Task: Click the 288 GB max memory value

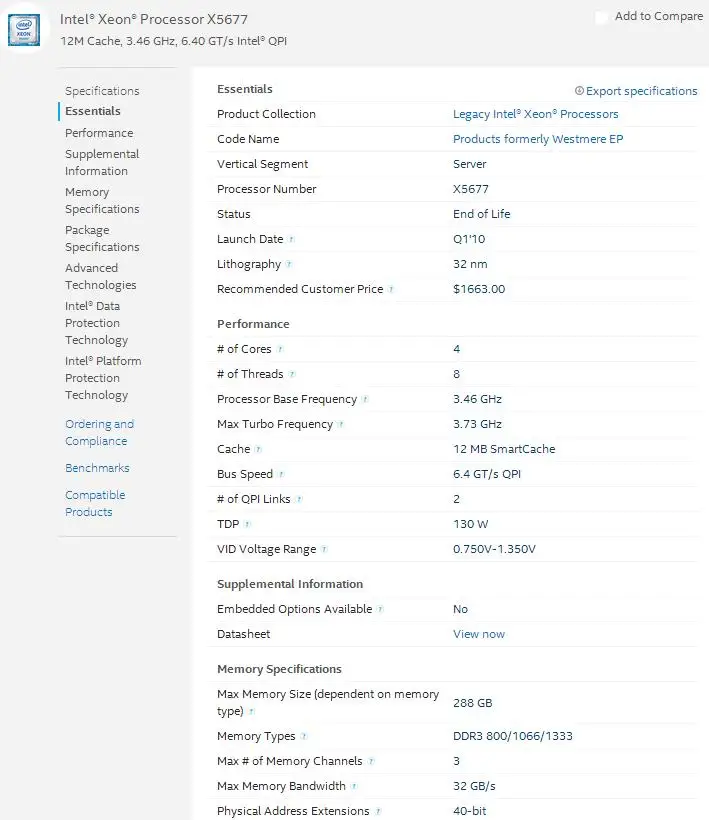Action: (473, 703)
